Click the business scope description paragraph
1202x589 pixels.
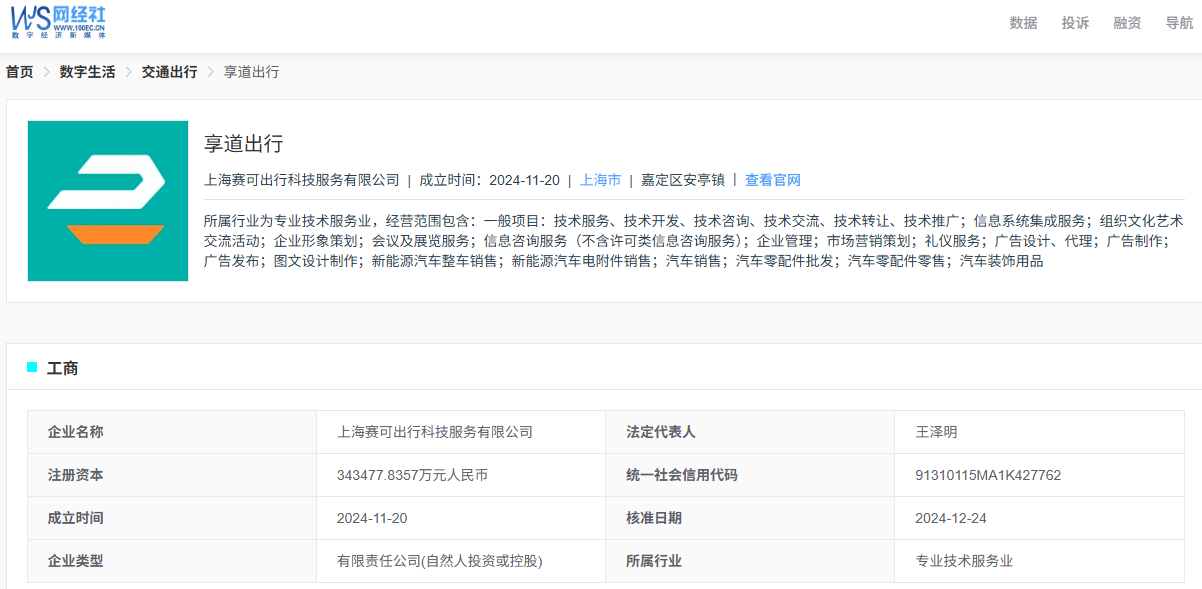click(x=694, y=241)
